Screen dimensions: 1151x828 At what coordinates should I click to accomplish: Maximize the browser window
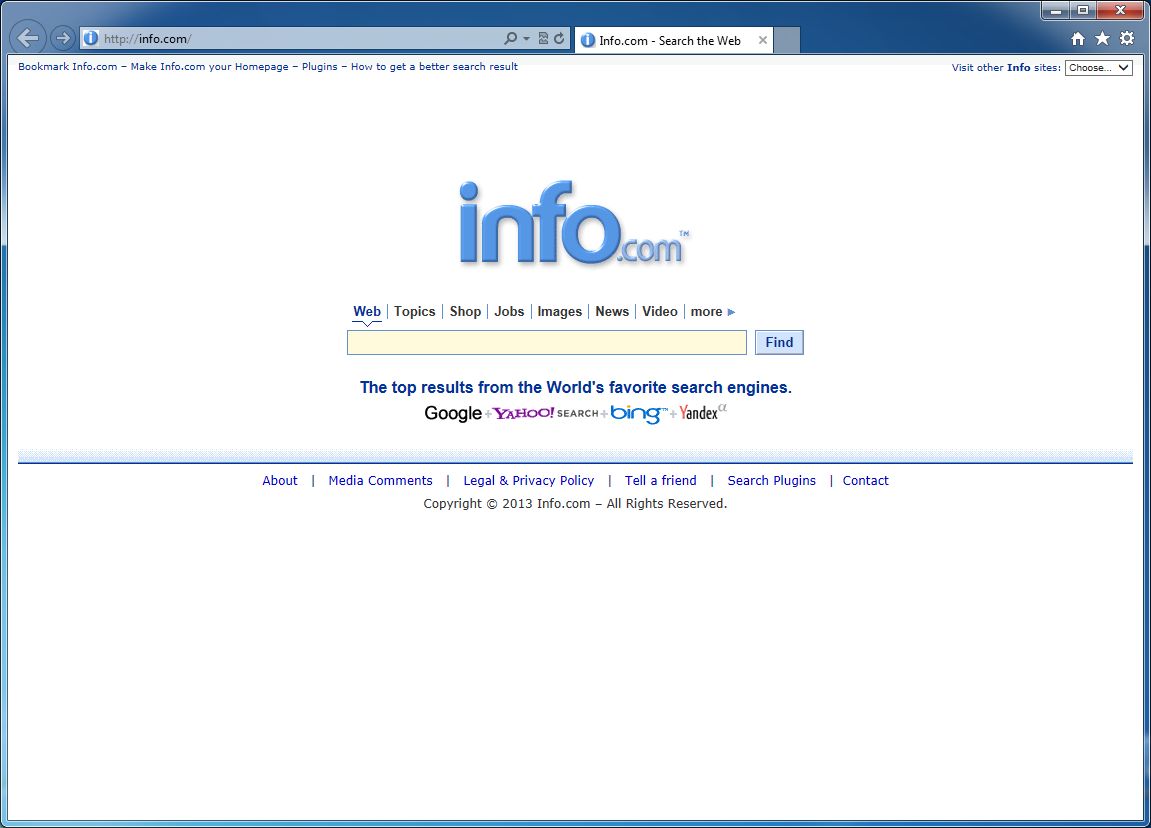pos(1083,10)
